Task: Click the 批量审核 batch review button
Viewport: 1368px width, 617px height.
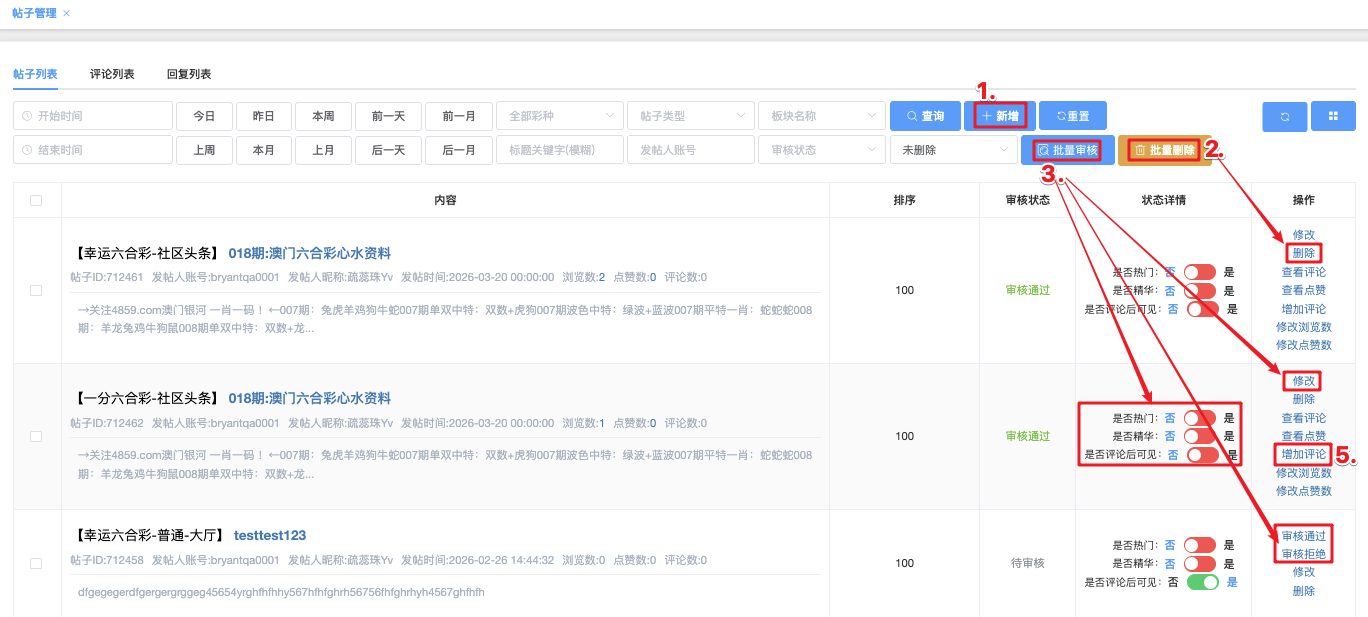Action: pyautogui.click(x=1068, y=150)
